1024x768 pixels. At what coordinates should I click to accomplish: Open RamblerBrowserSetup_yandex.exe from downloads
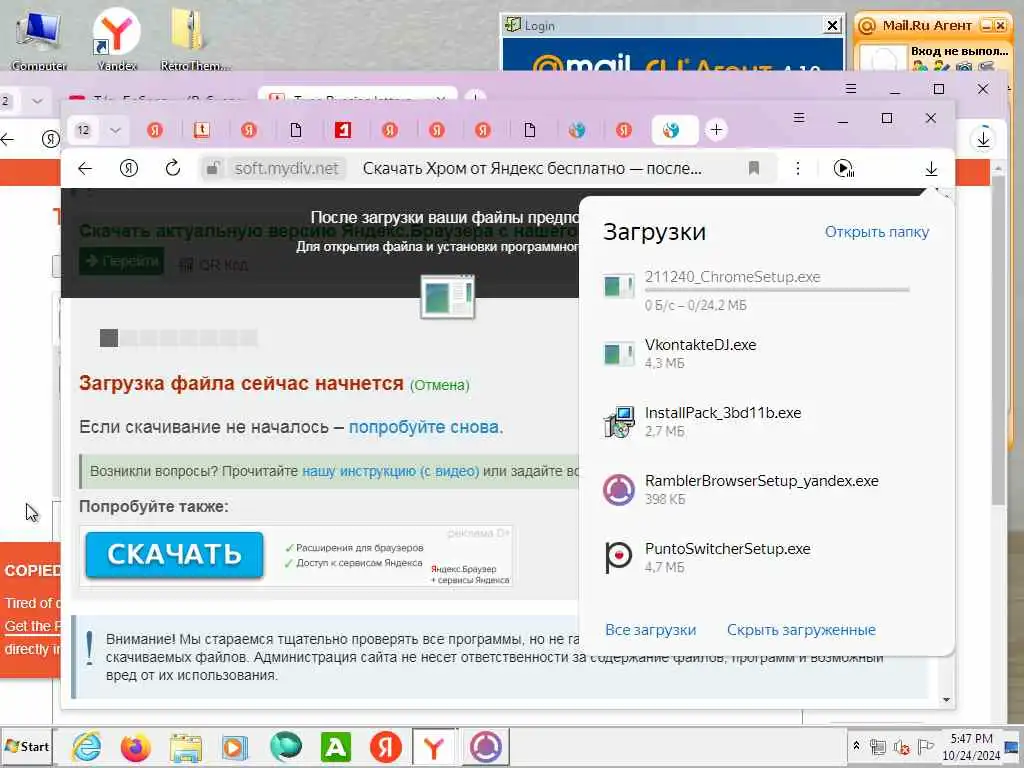[765, 489]
